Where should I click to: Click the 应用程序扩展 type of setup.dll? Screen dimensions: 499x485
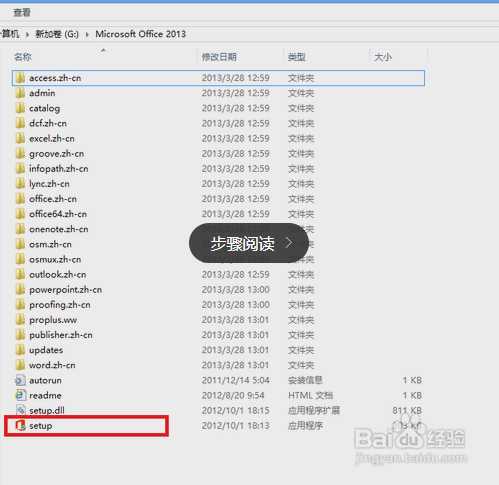[x=314, y=410]
